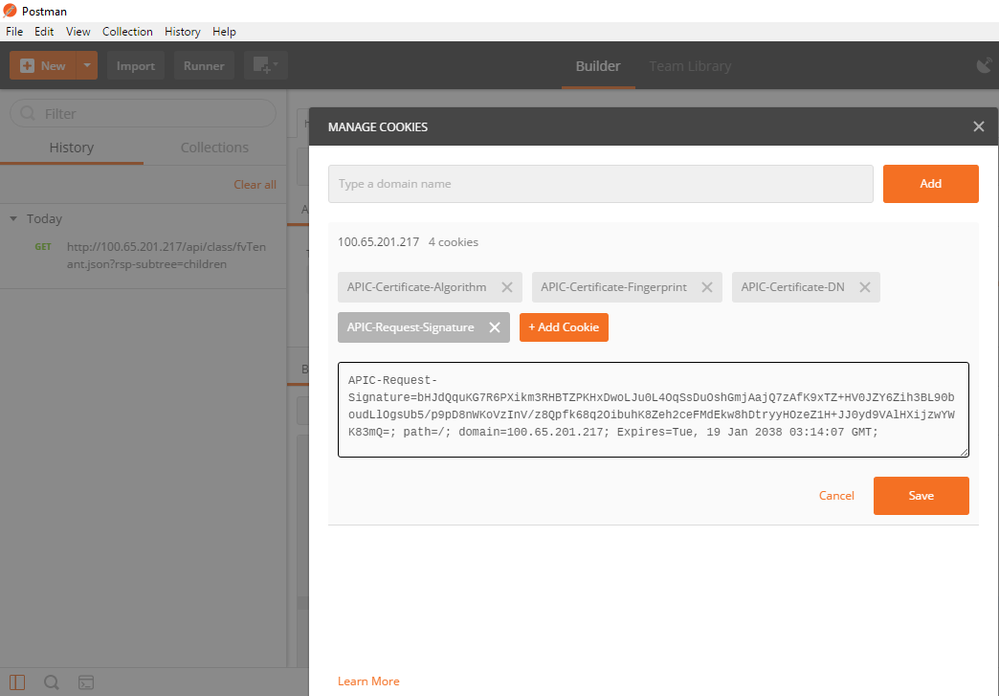Collapse the Today history group
Screen dimensions: 999x696
click(x=14, y=219)
